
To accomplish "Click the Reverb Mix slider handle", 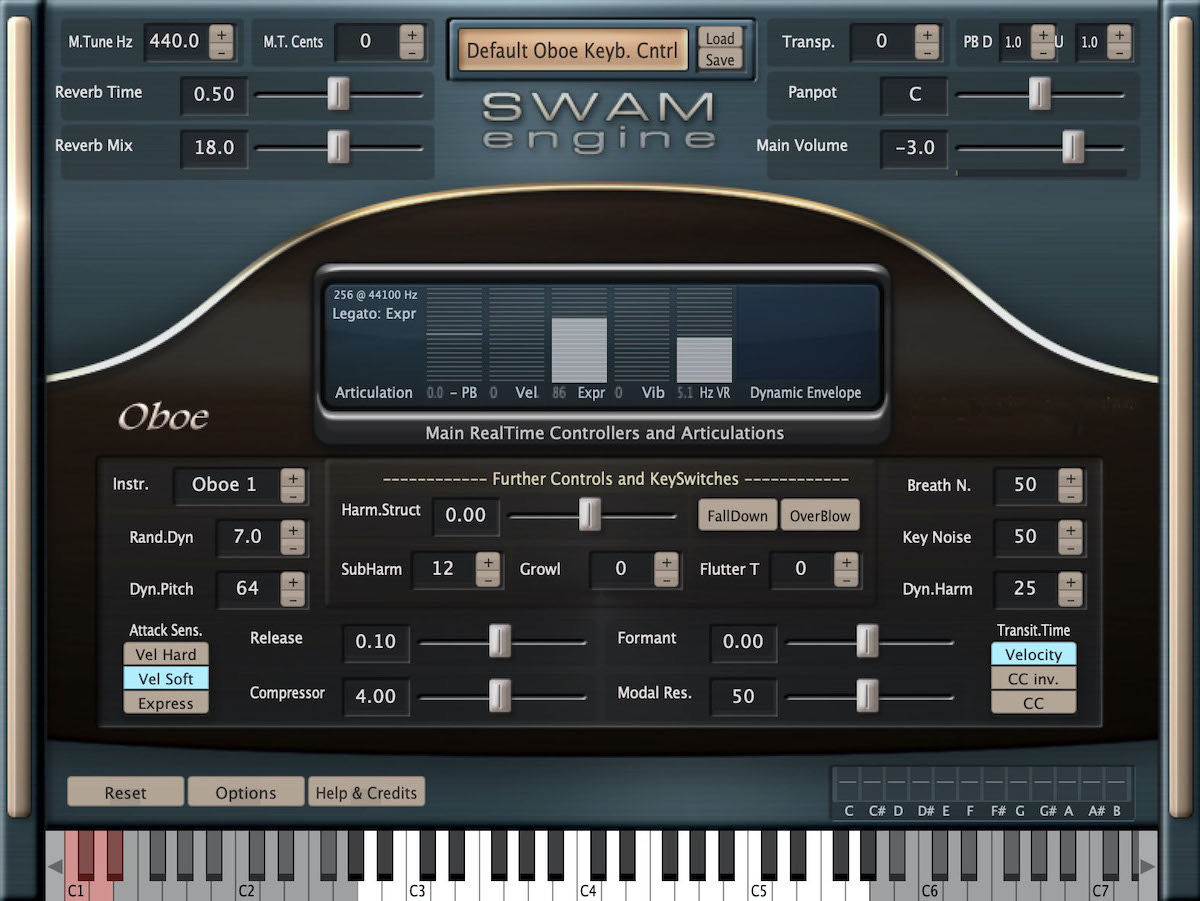I will coord(340,146).
